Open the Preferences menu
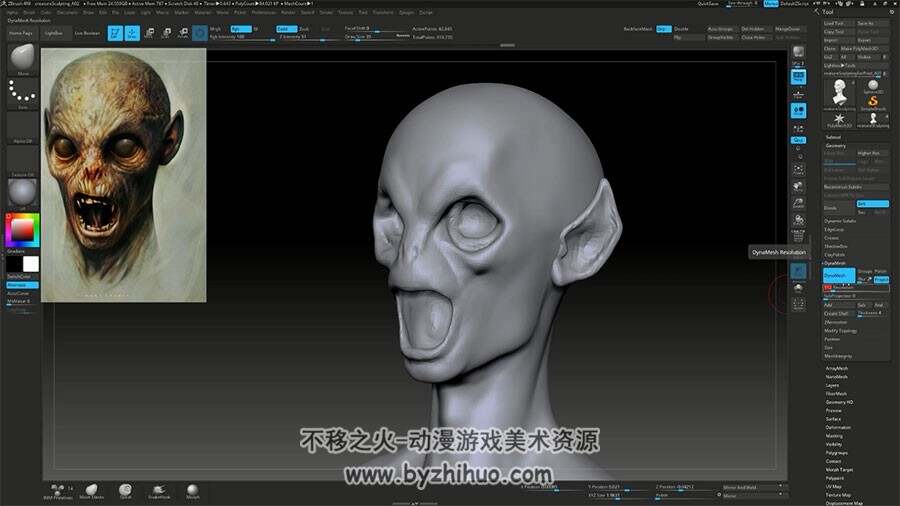This screenshot has width=900, height=506. (263, 12)
